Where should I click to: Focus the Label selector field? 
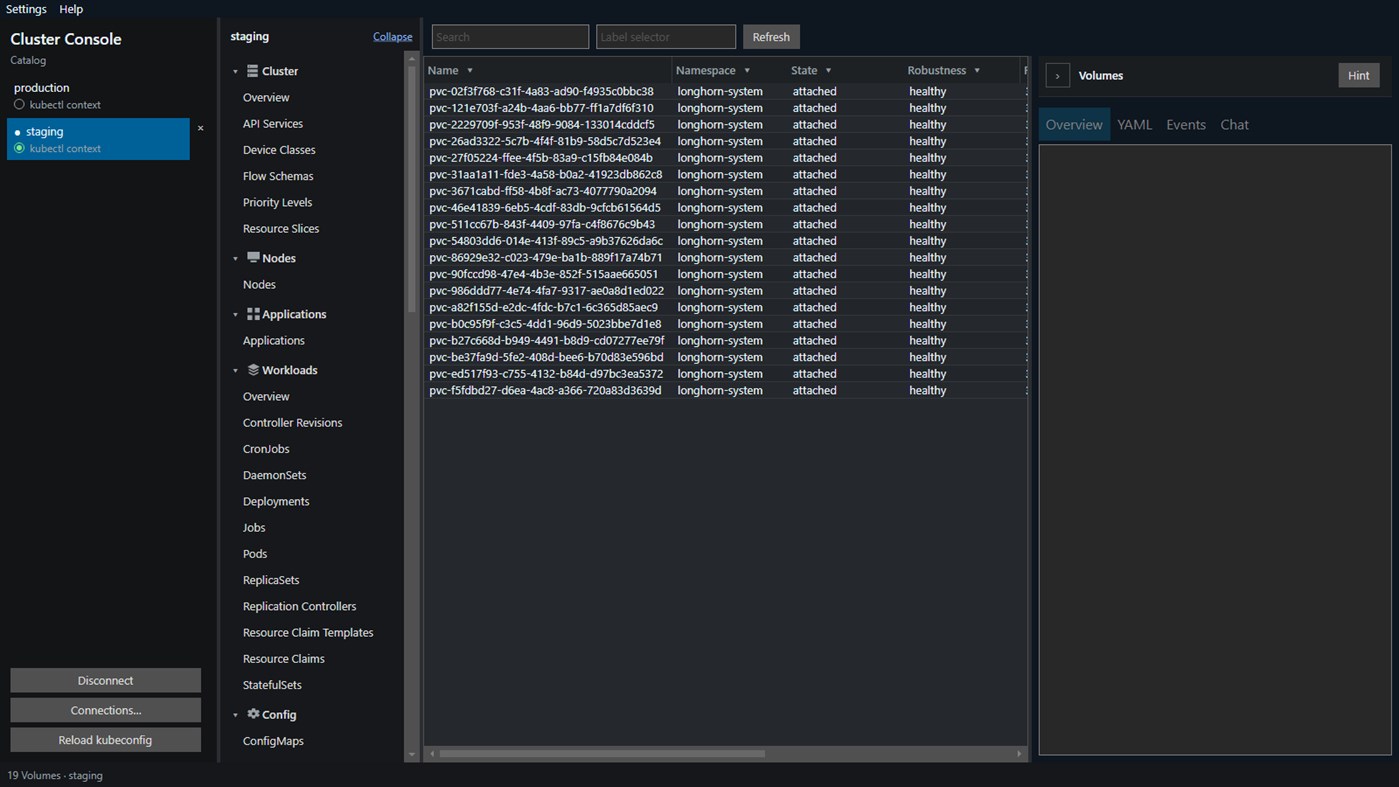pyautogui.click(x=666, y=37)
